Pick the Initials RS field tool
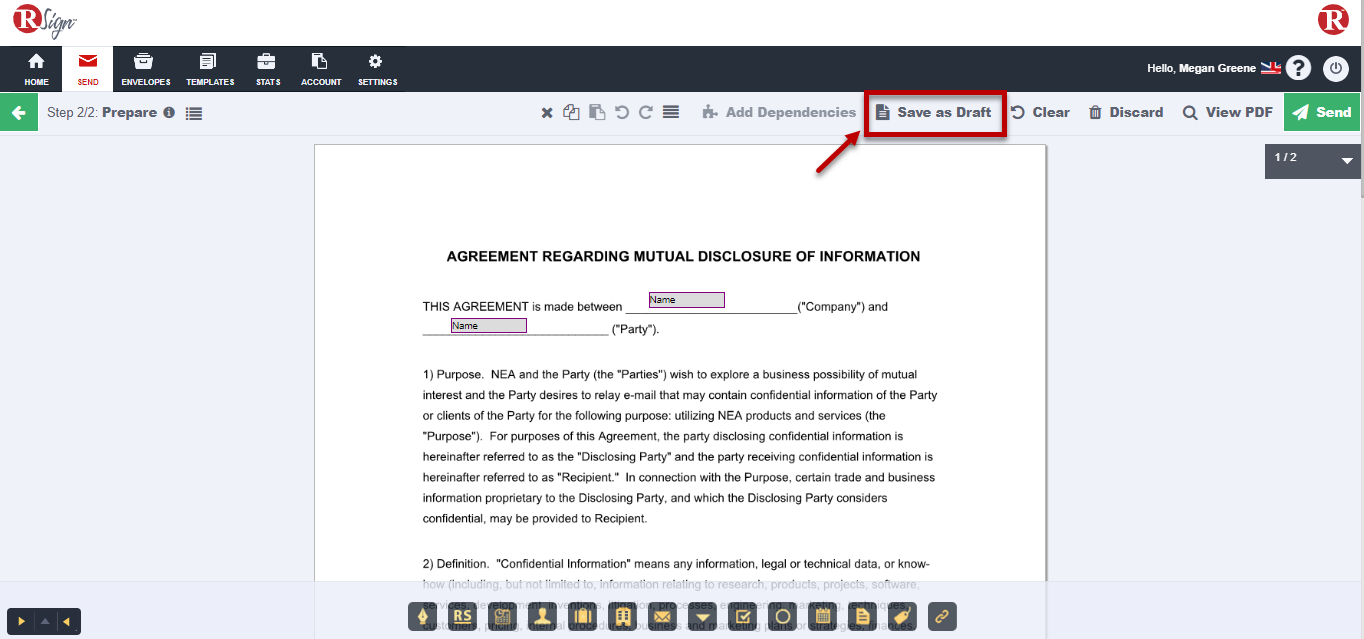This screenshot has width=1364, height=639. 462,617
